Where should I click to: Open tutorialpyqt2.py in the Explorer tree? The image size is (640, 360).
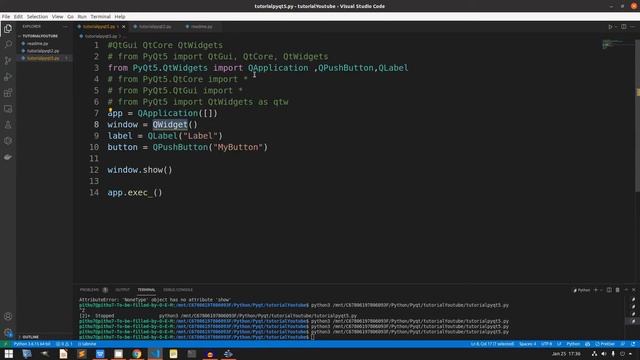click(x=43, y=51)
